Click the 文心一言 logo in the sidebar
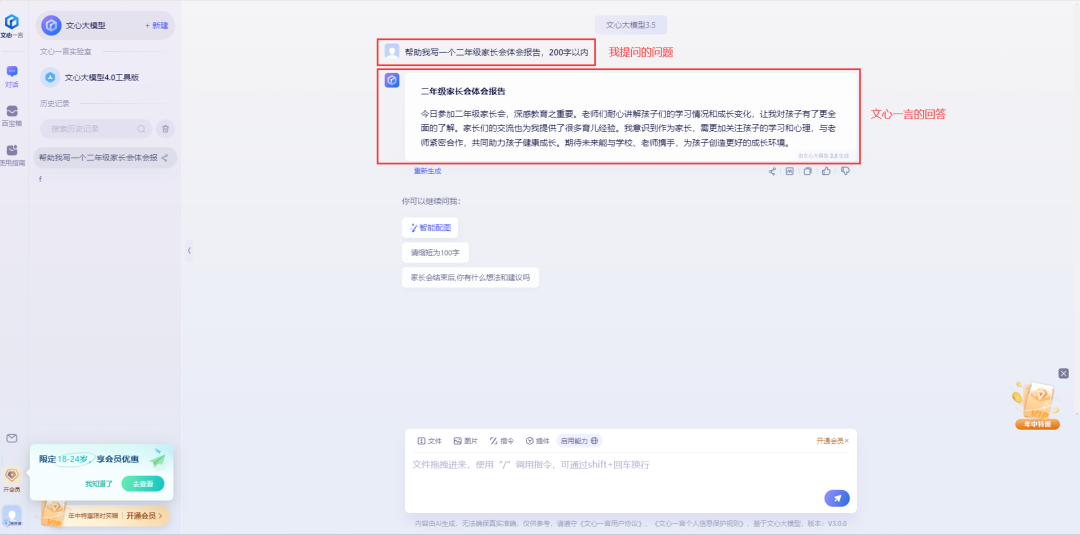Viewport: 1080px width, 535px height. [12, 25]
